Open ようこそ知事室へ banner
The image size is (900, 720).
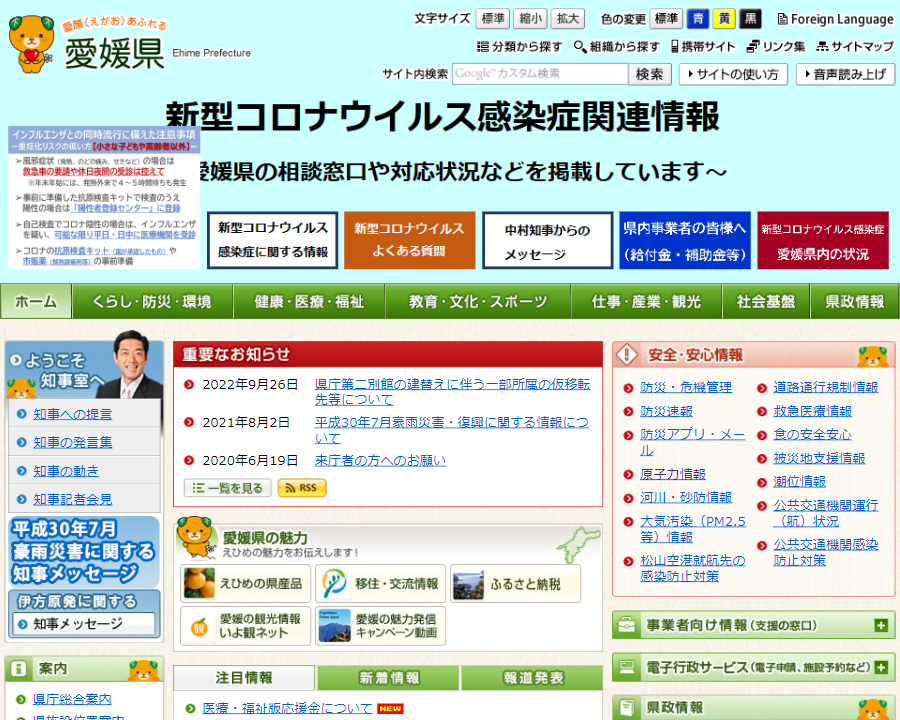pyautogui.click(x=84, y=366)
